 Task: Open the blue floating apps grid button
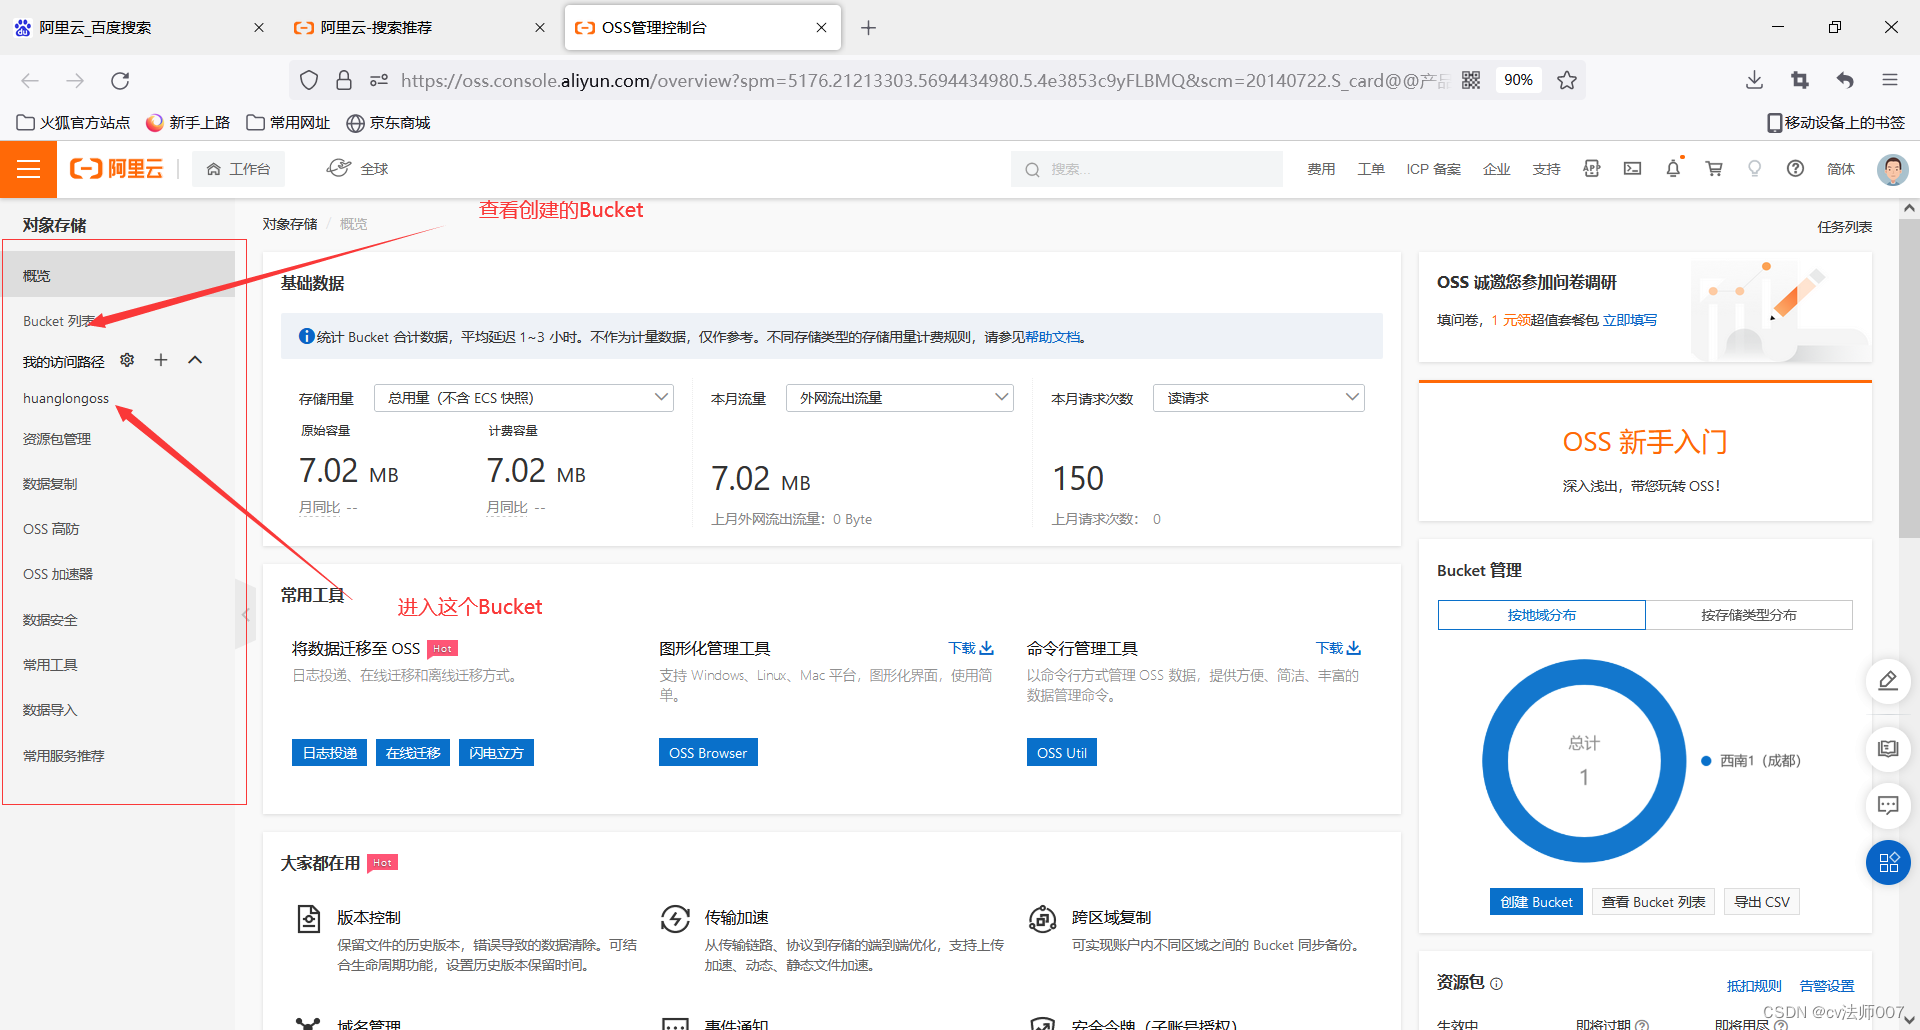(1888, 863)
